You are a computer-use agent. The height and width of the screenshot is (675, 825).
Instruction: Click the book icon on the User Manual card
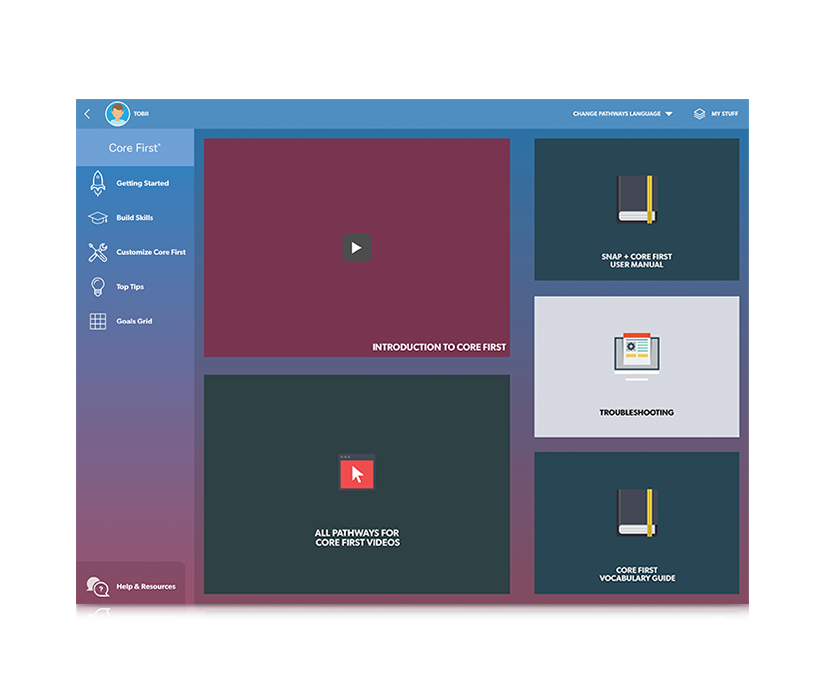[636, 198]
